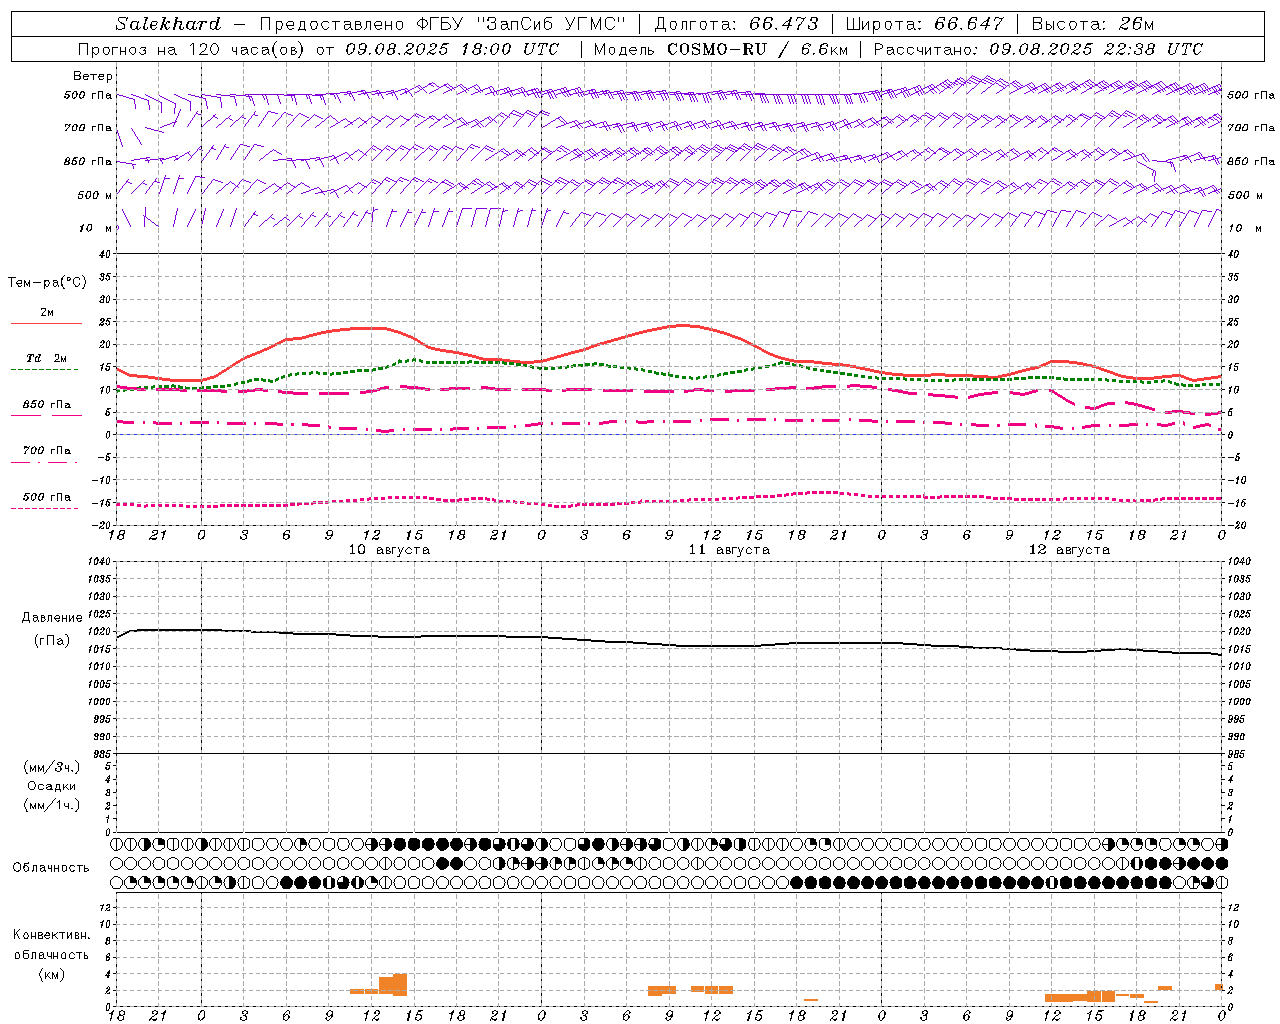This screenshot has height=1024, width=1280.
Task: Click the "500 м" wind level label on the left
Action: click(95, 195)
